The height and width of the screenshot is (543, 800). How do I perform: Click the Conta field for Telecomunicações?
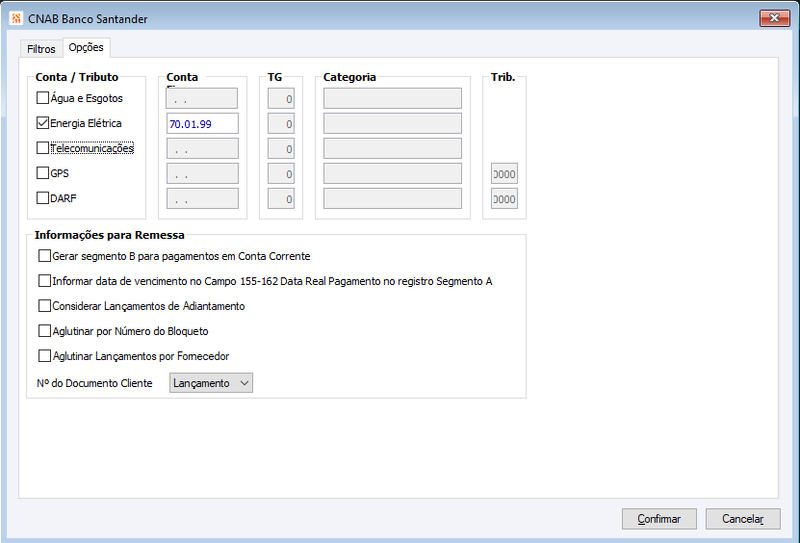tap(203, 149)
